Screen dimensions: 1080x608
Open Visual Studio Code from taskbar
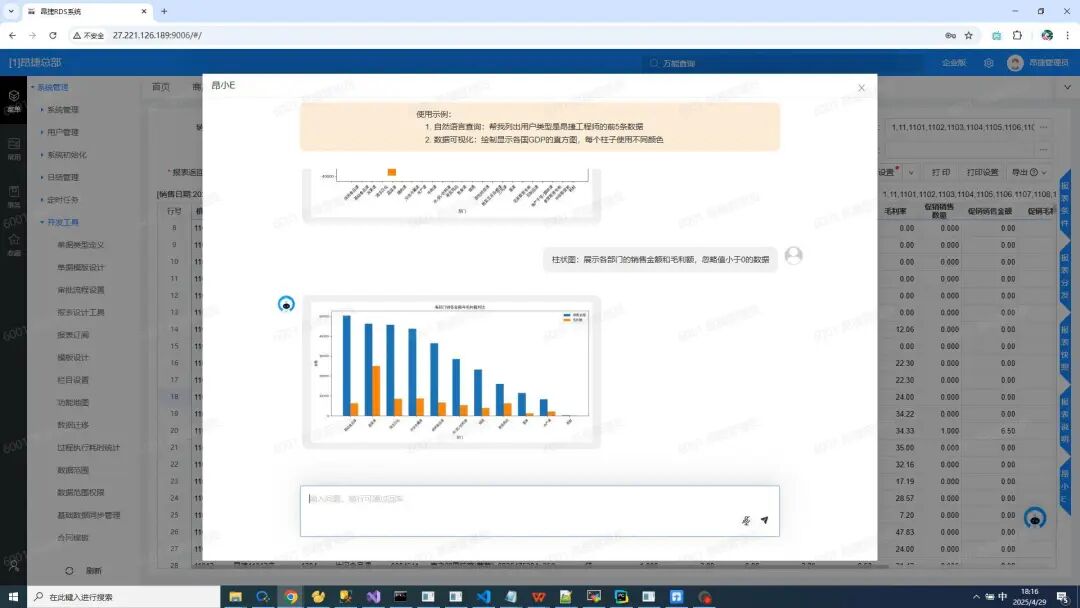[484, 596]
